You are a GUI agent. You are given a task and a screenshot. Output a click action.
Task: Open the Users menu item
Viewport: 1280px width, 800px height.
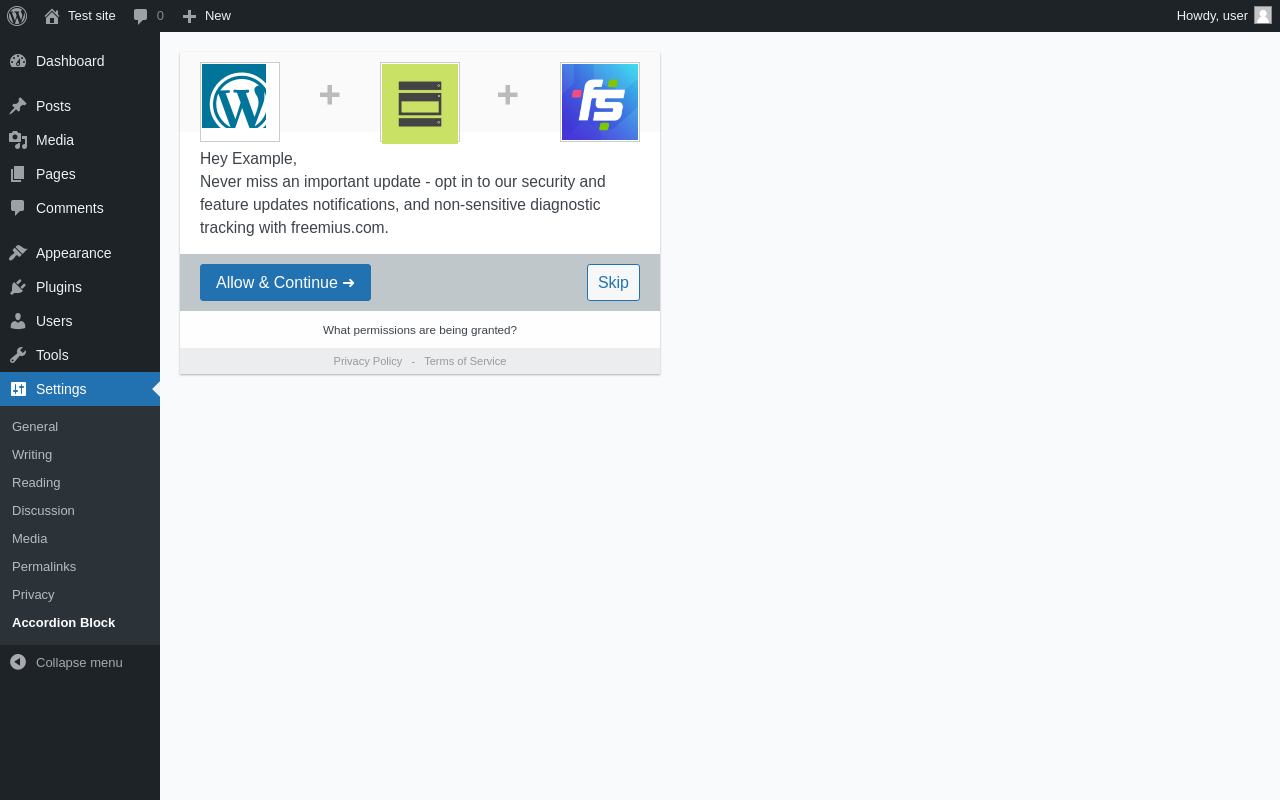pyautogui.click(x=80, y=321)
